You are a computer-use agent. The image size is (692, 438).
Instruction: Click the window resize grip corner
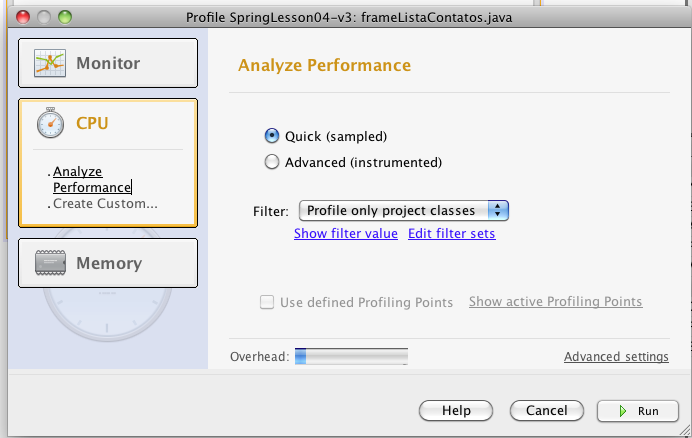click(685, 430)
